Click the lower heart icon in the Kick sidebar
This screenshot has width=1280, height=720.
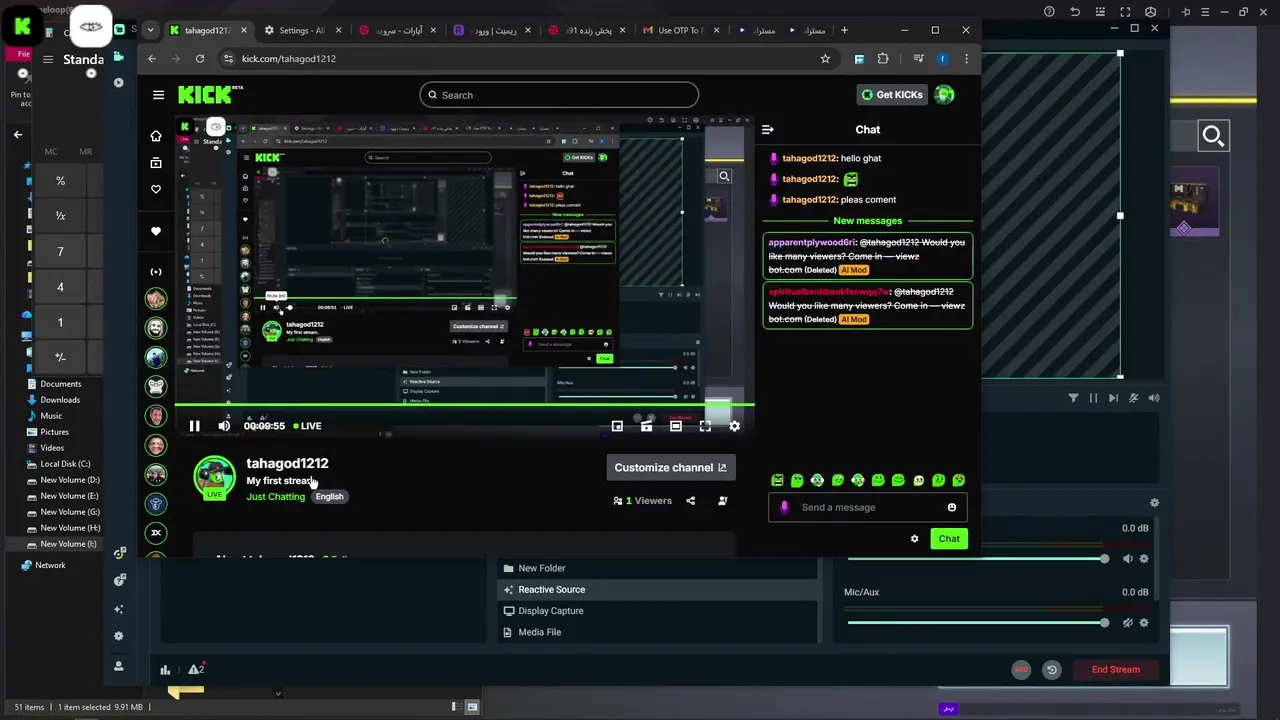pyautogui.click(x=155, y=231)
